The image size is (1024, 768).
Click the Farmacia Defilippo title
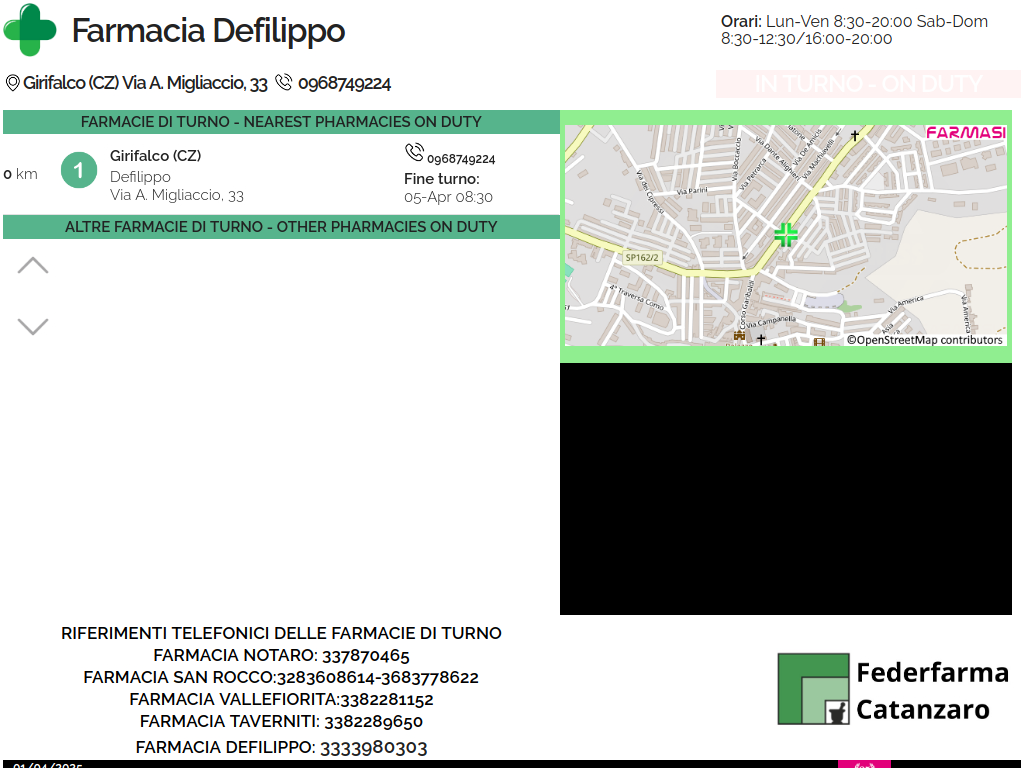click(x=208, y=31)
